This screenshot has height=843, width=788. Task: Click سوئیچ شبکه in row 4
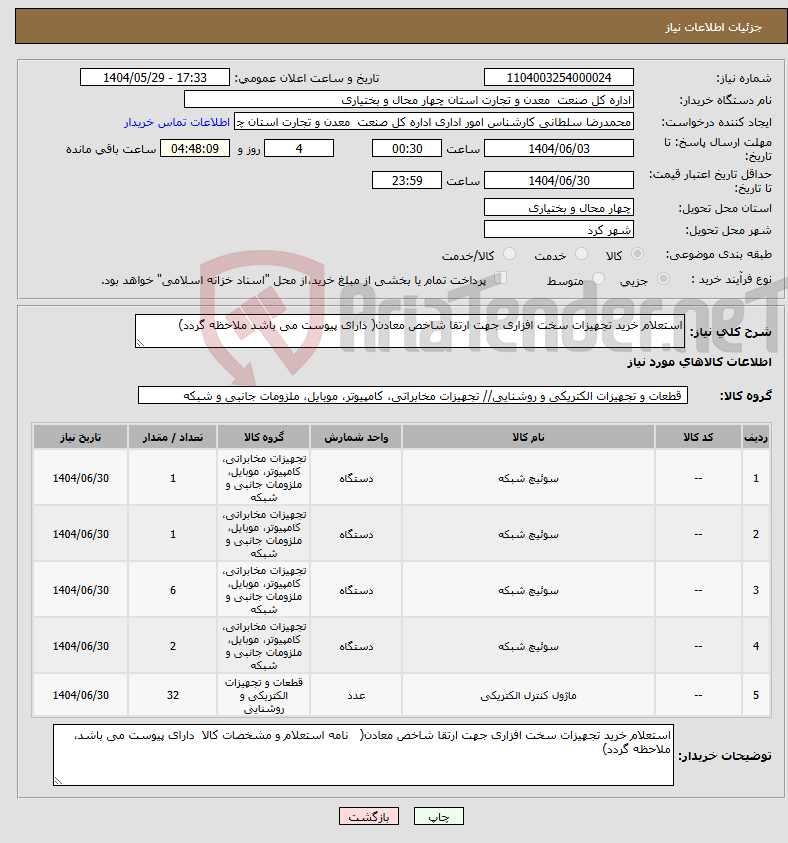[528, 646]
